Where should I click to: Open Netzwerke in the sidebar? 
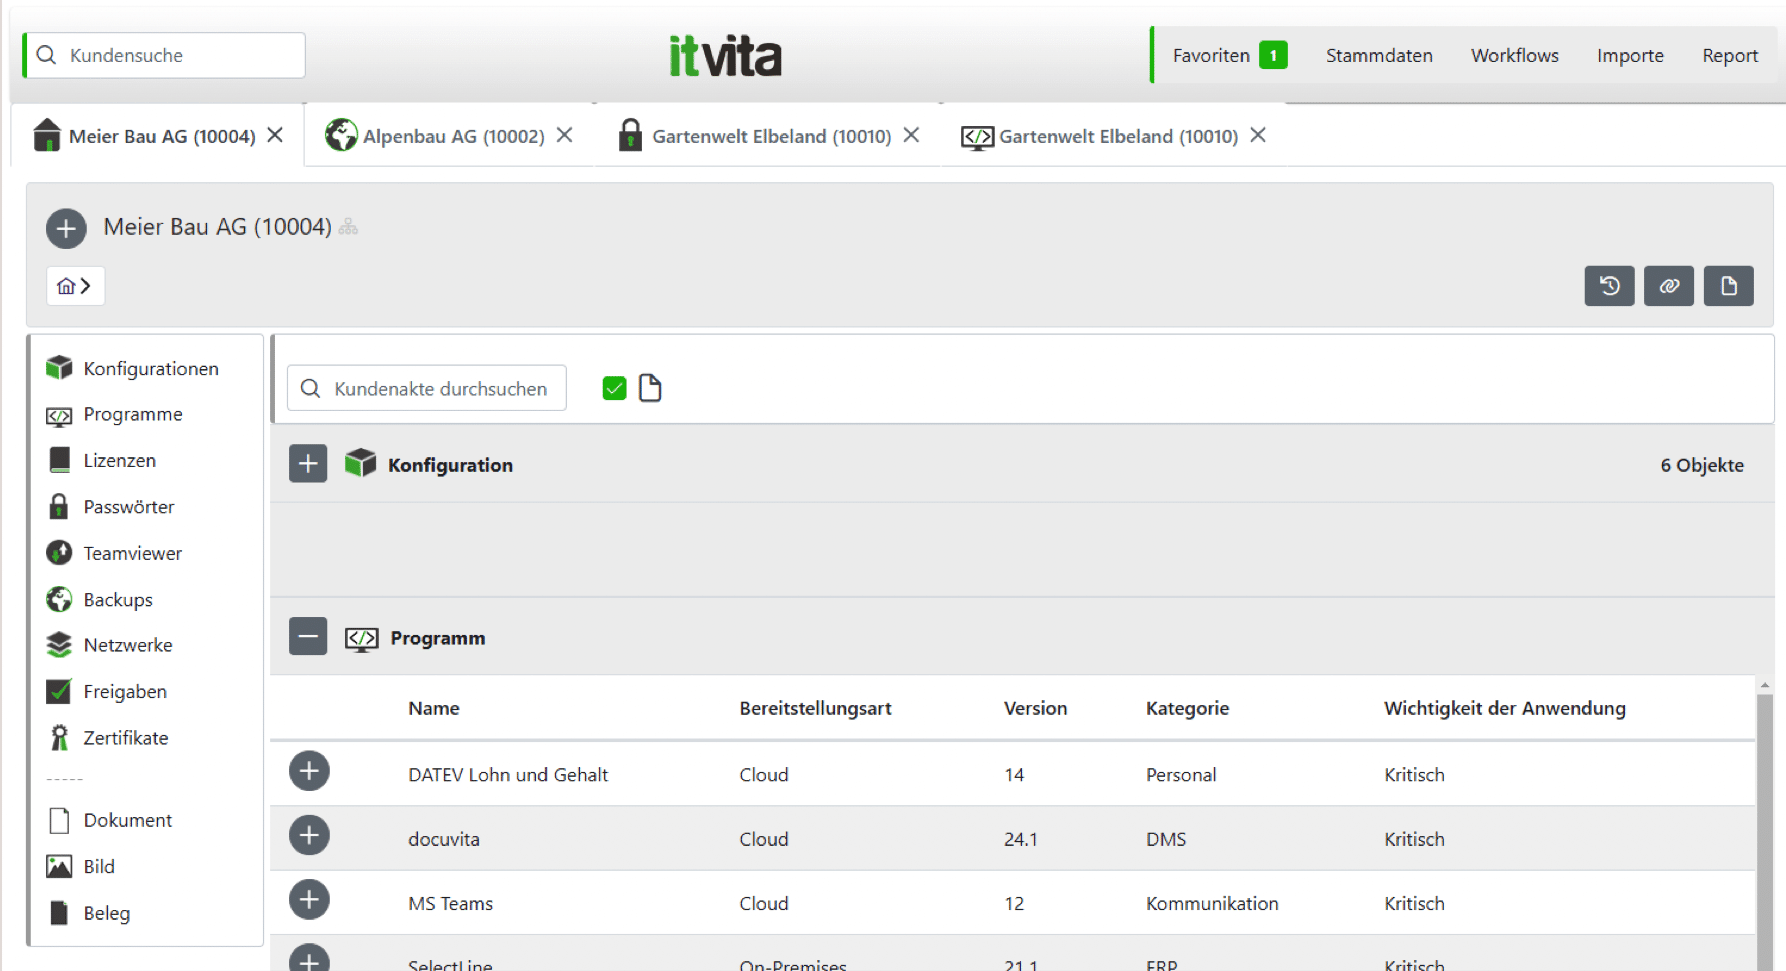click(127, 645)
